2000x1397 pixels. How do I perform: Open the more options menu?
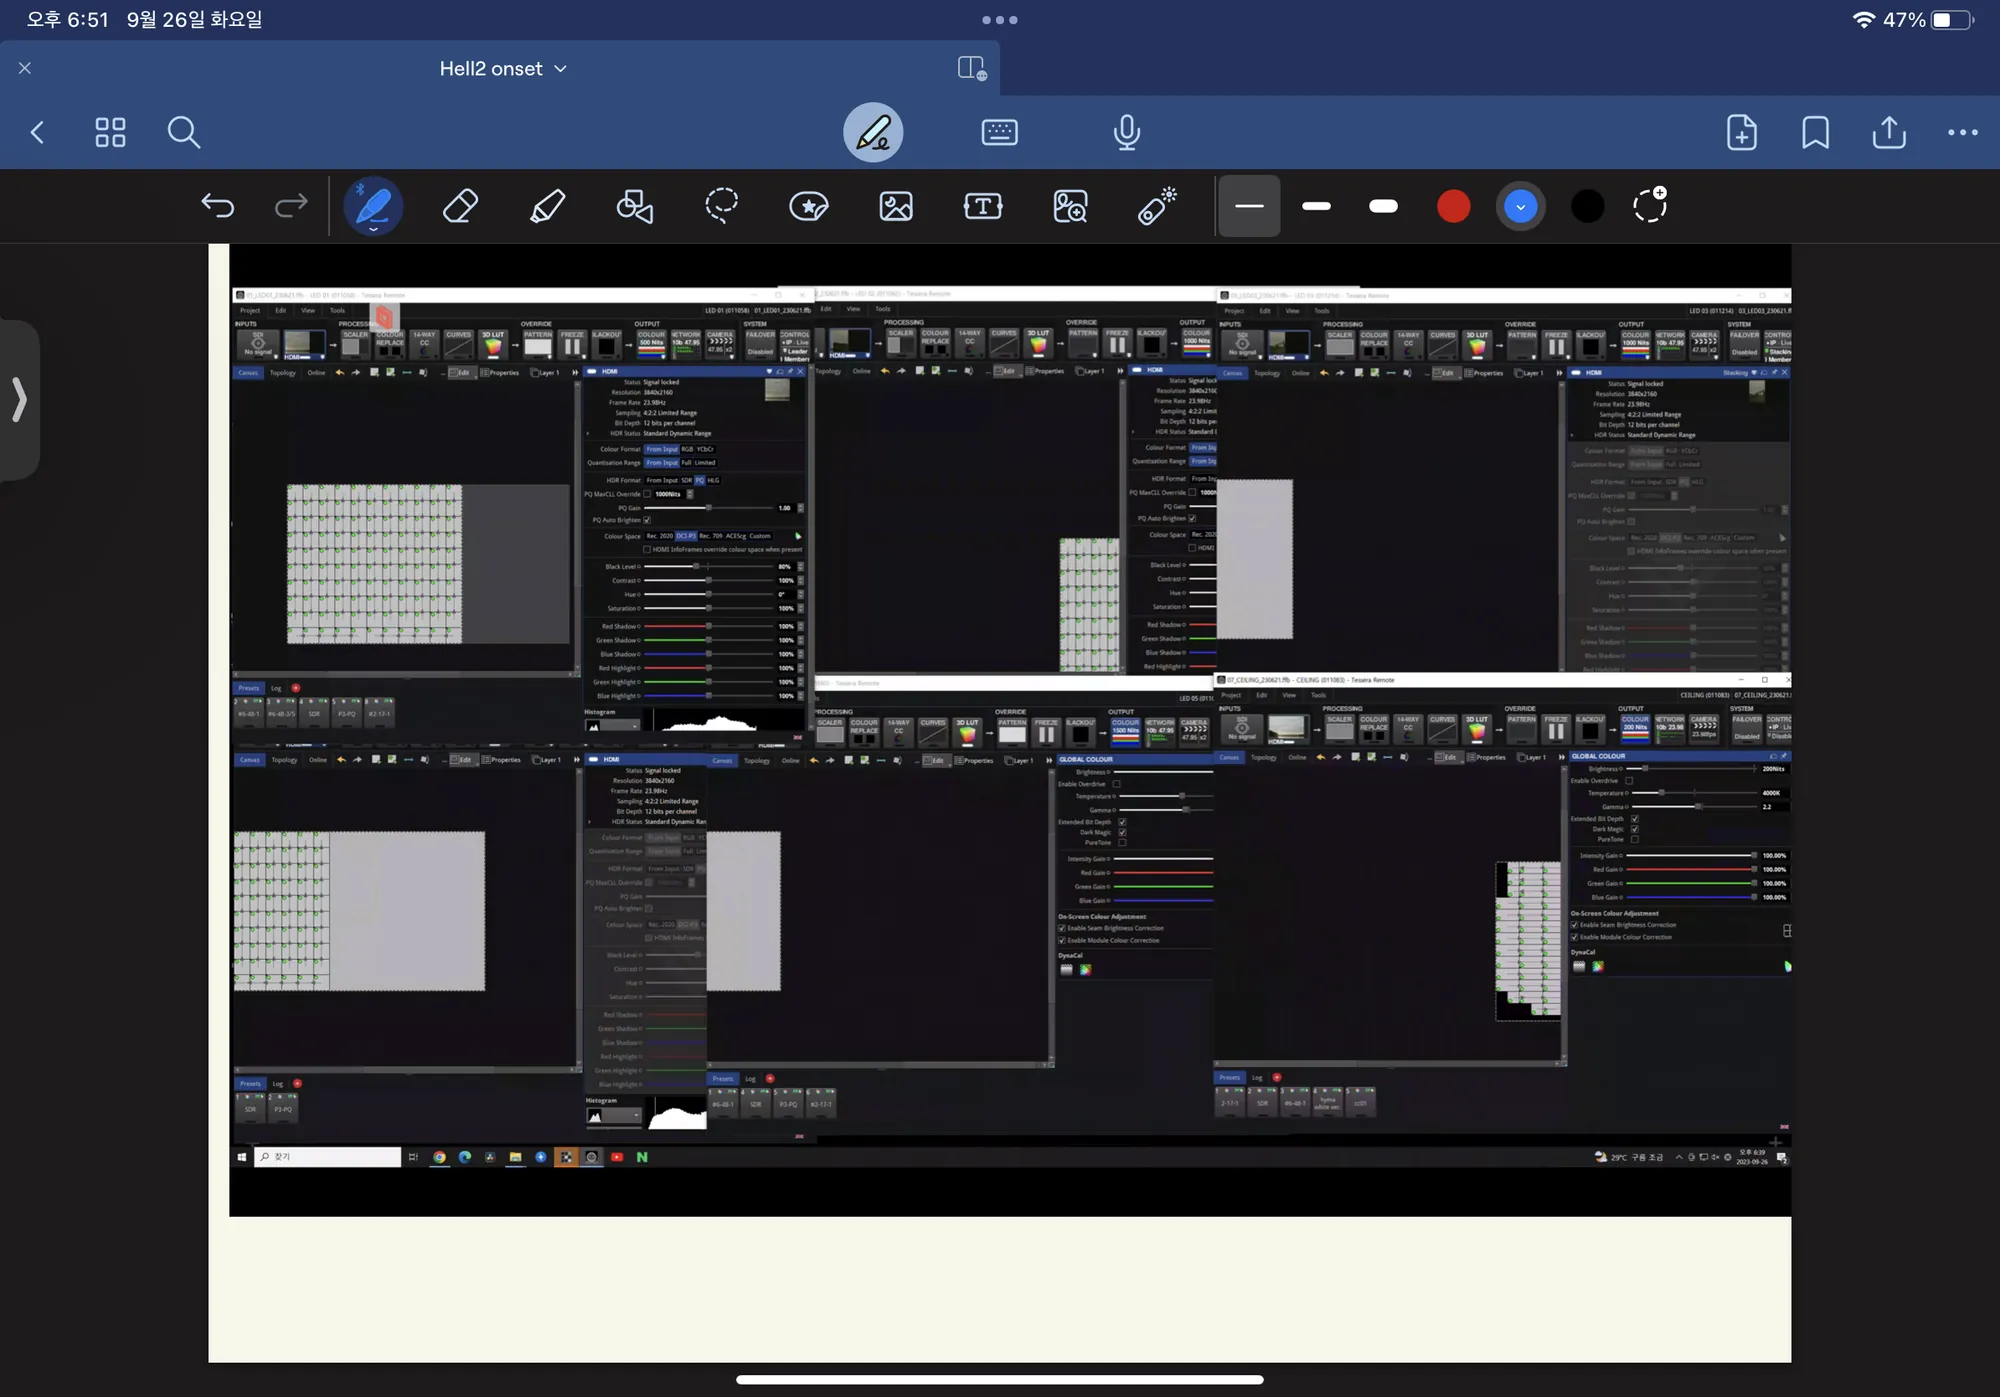(x=1962, y=132)
